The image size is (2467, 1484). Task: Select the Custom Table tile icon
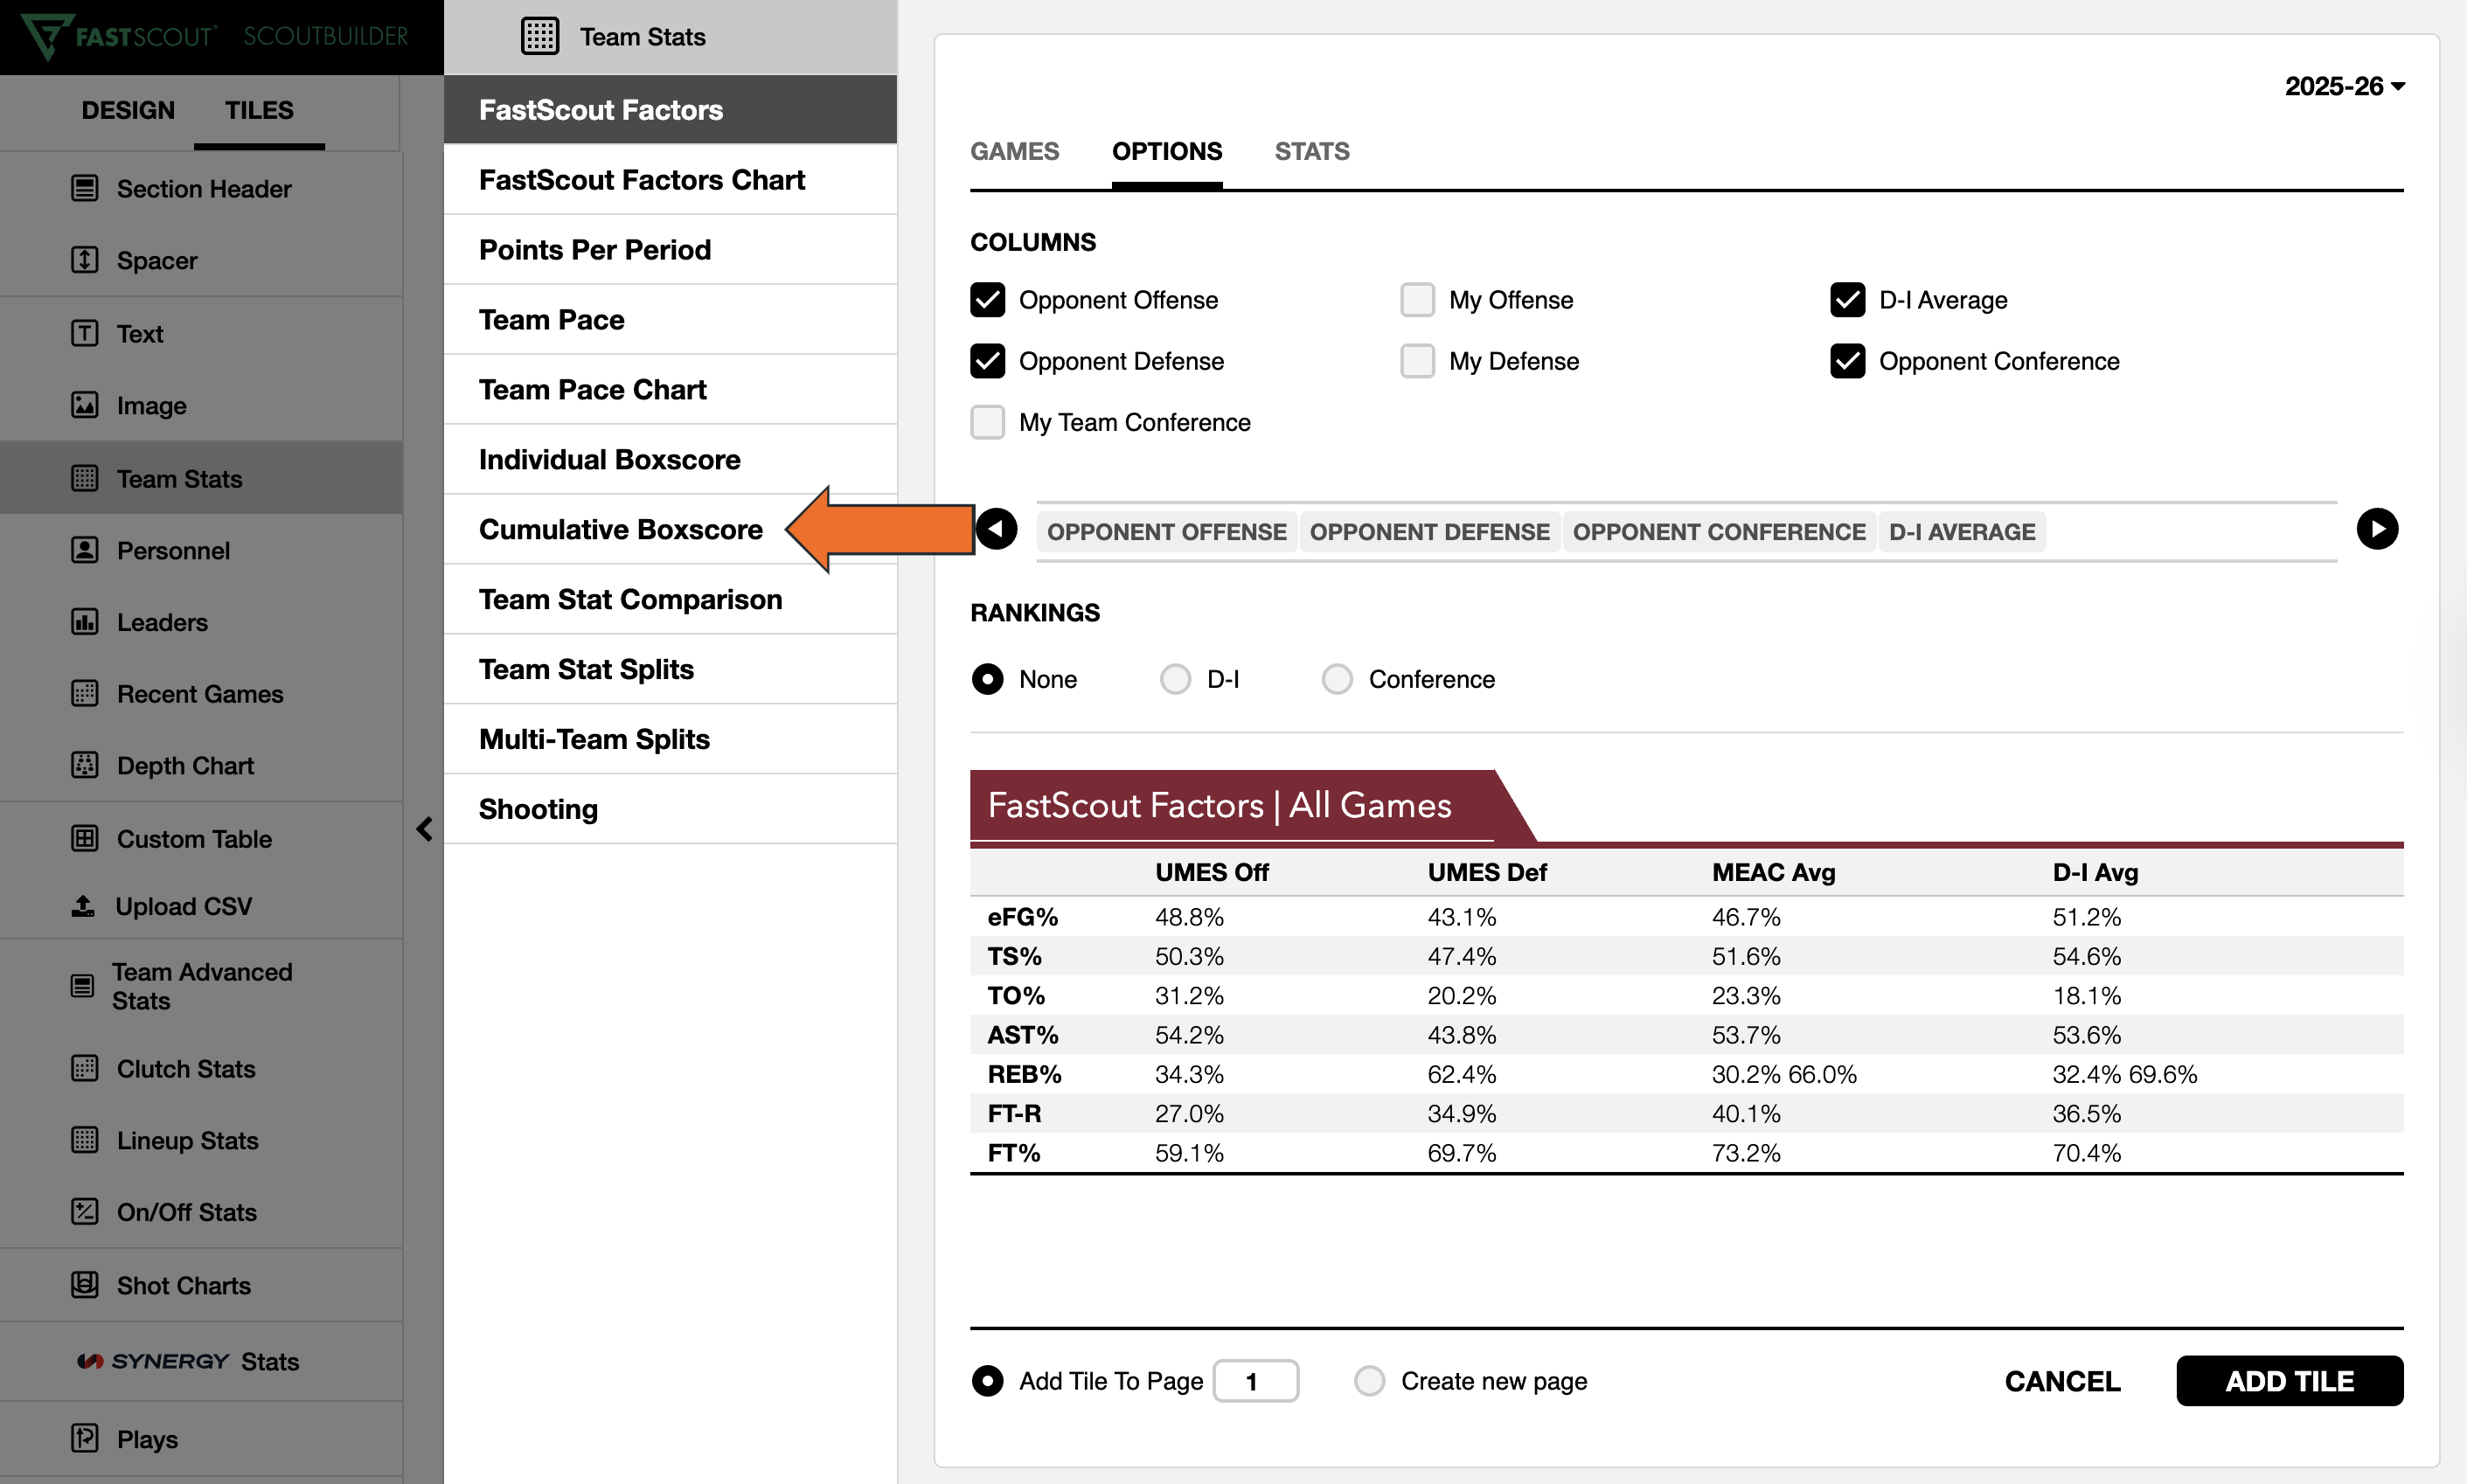tap(85, 838)
